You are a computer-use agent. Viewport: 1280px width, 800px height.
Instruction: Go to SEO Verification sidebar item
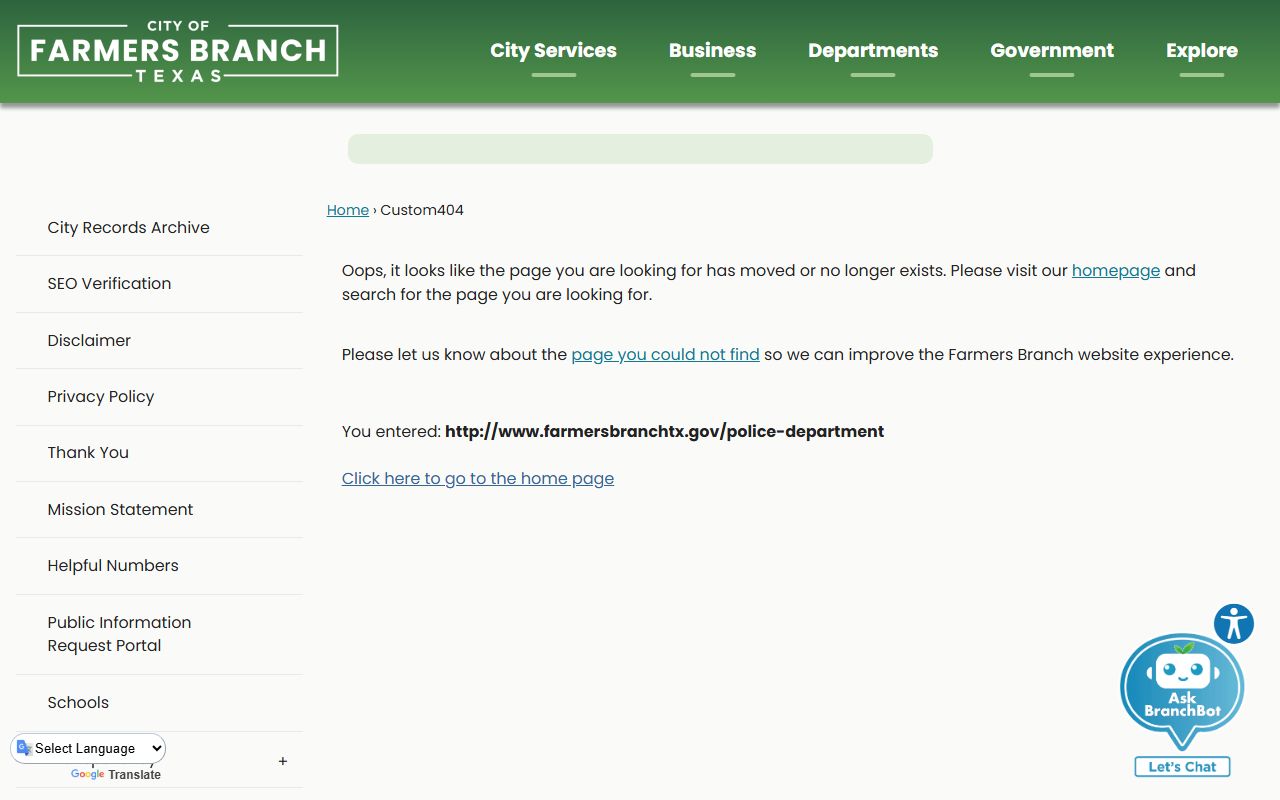tap(159, 284)
